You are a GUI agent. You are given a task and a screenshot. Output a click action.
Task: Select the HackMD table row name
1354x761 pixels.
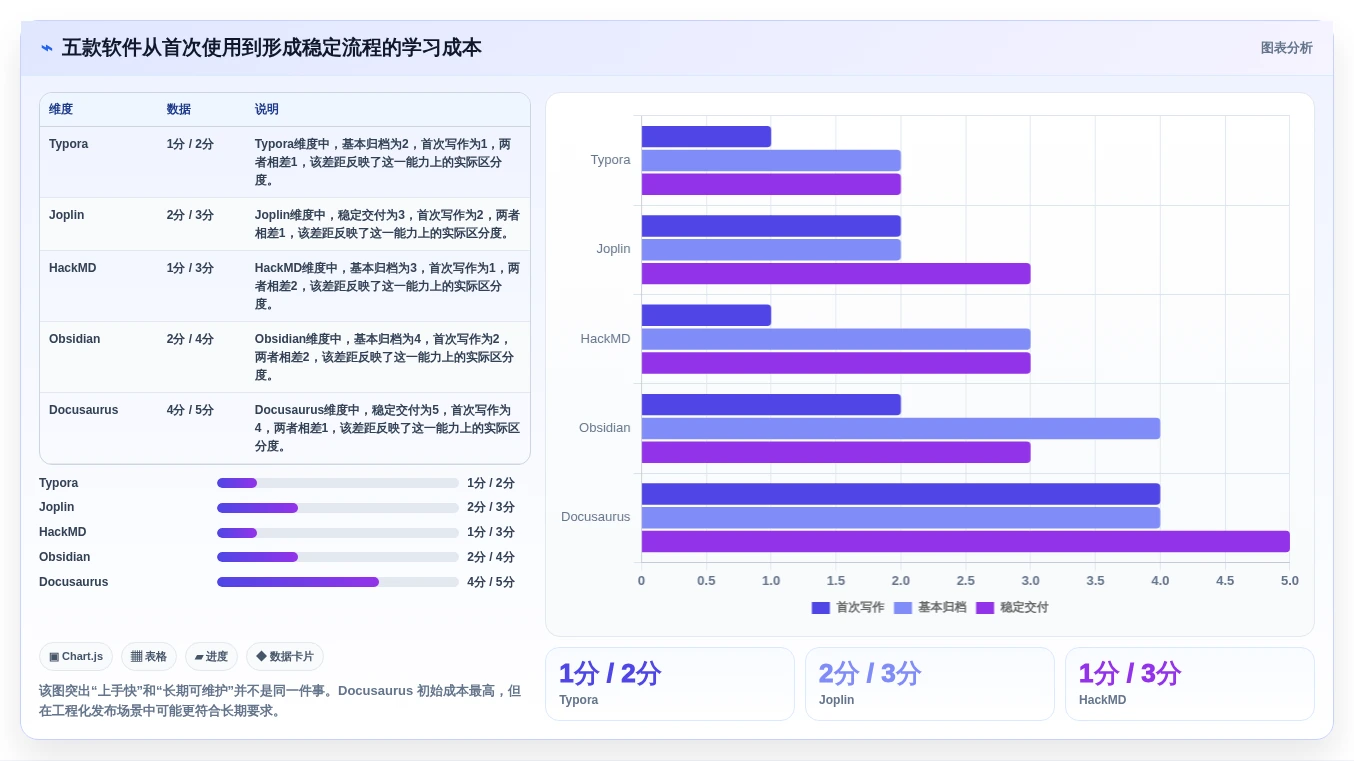click(x=73, y=268)
